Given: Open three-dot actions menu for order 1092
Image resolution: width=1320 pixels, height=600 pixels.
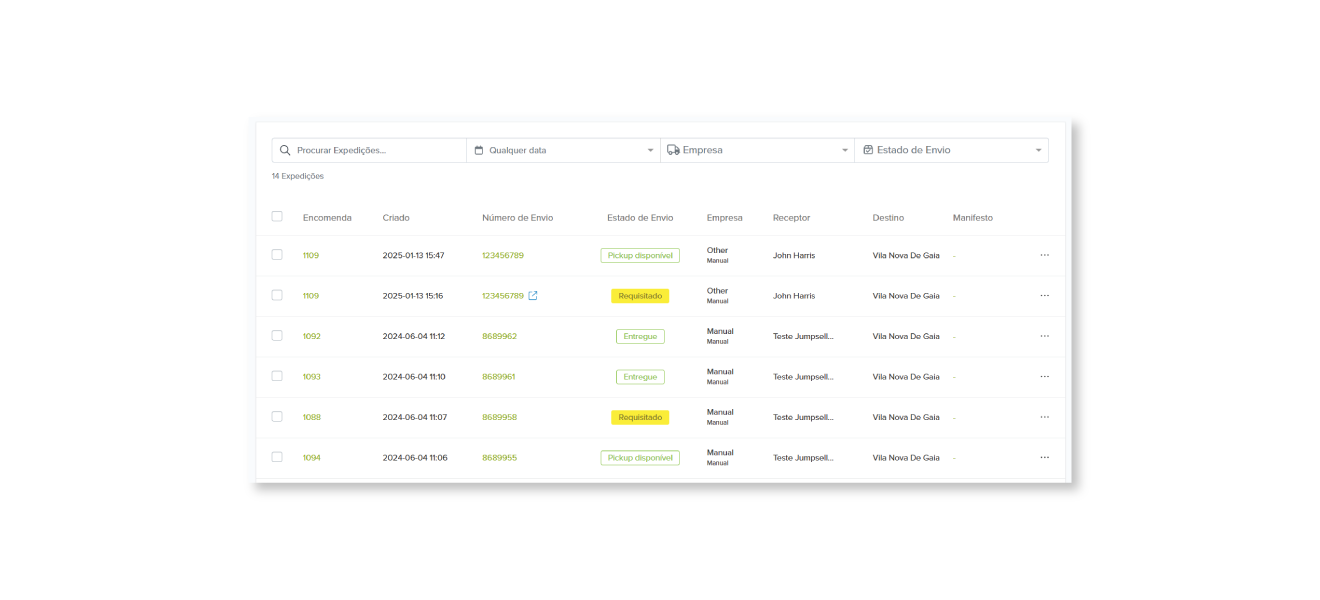Looking at the screenshot, I should (1044, 336).
